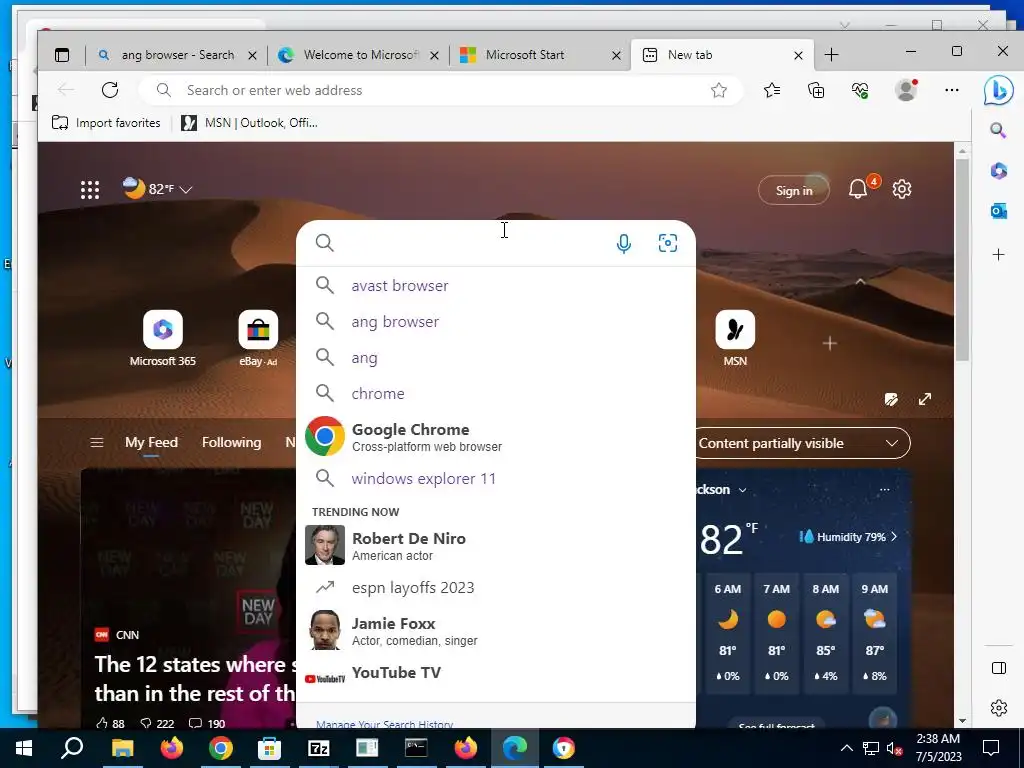Screen dimensions: 1024x768
Task: Select the Following feed tab
Action: coord(231,443)
